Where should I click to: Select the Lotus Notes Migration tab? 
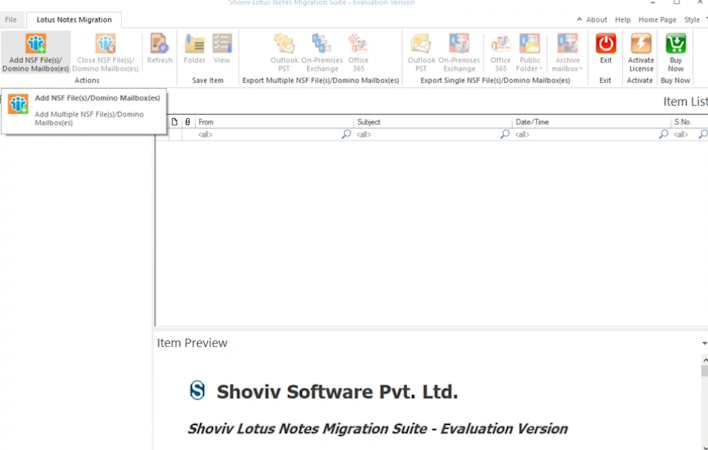click(74, 20)
